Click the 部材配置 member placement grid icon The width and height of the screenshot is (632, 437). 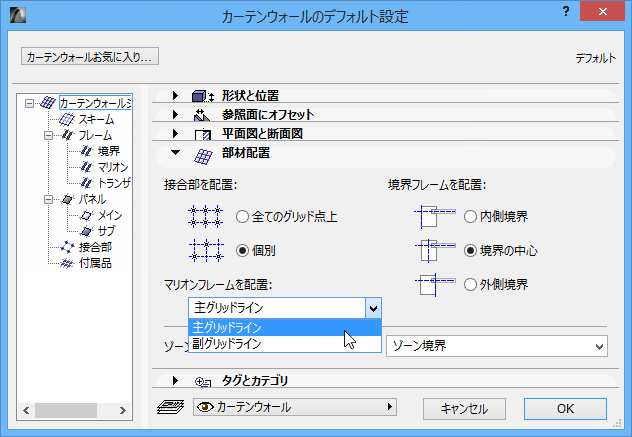click(x=203, y=156)
